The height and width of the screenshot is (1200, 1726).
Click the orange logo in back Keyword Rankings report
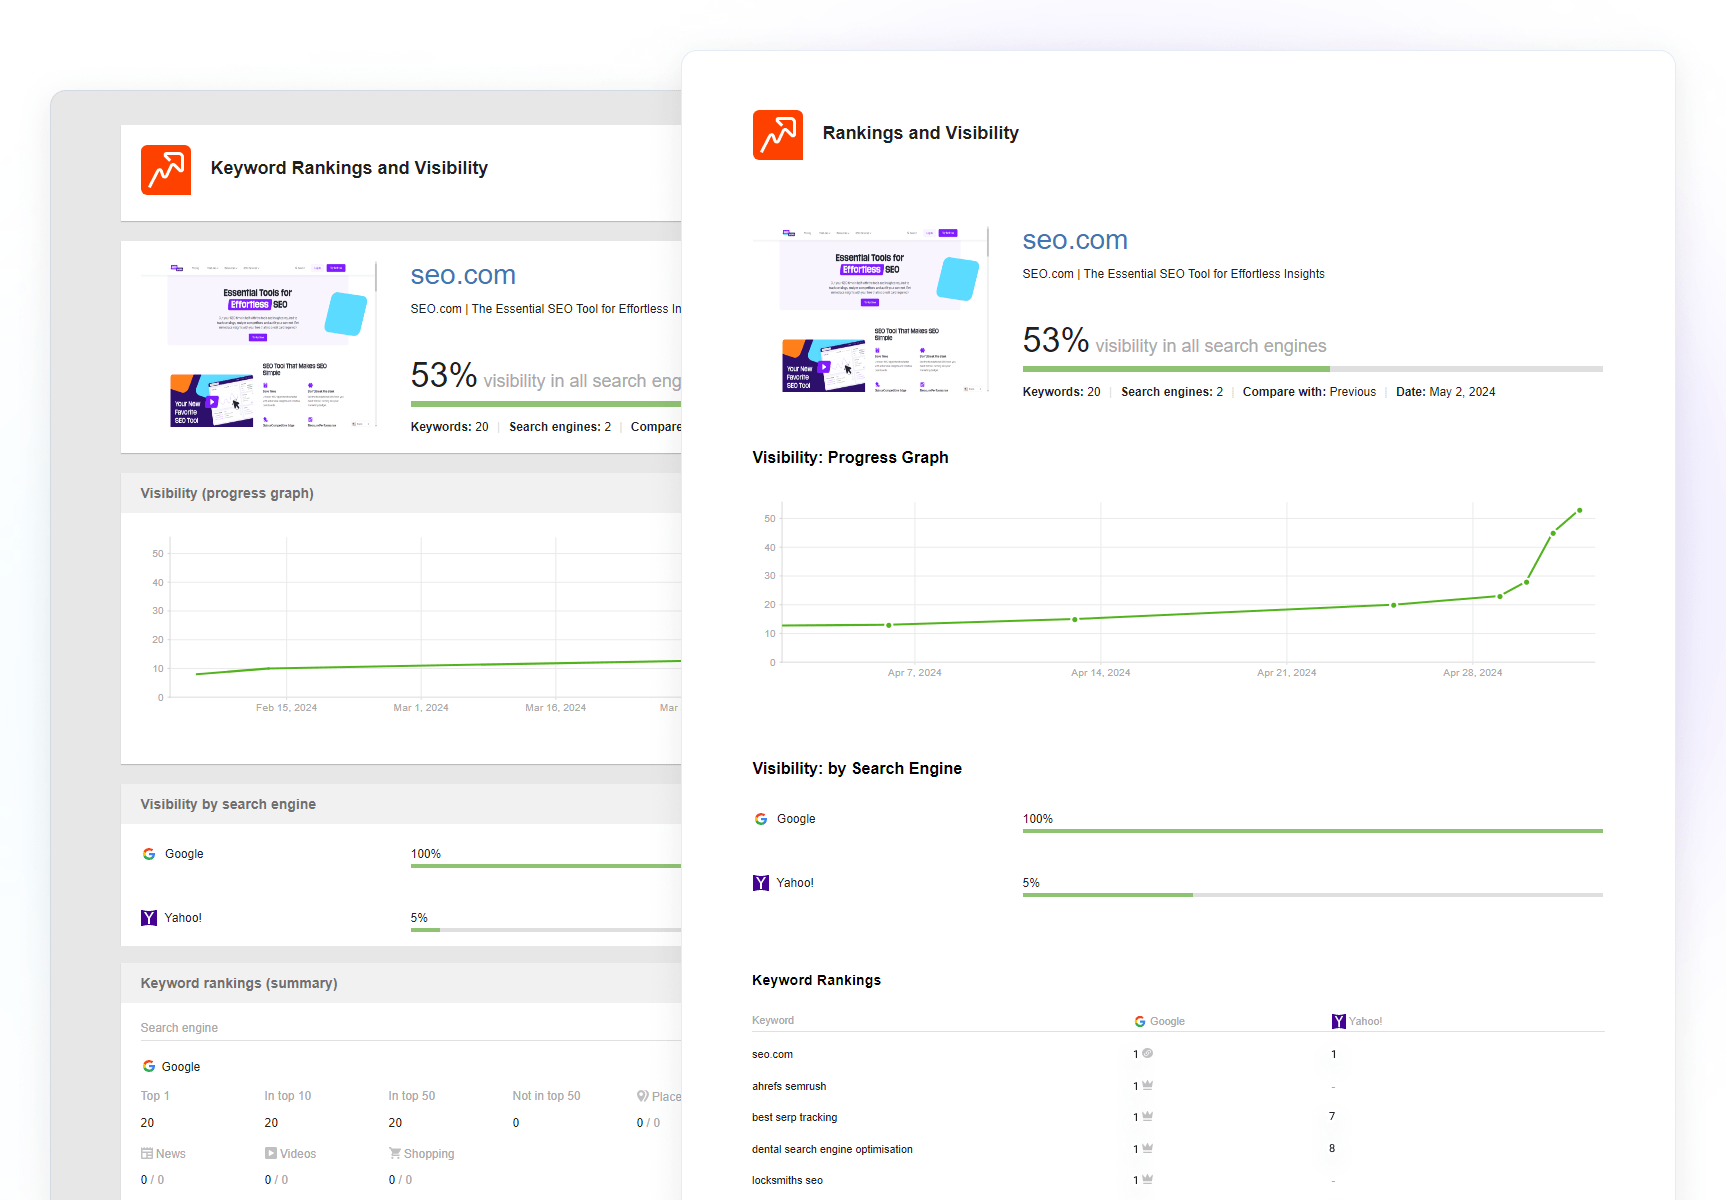tap(166, 170)
